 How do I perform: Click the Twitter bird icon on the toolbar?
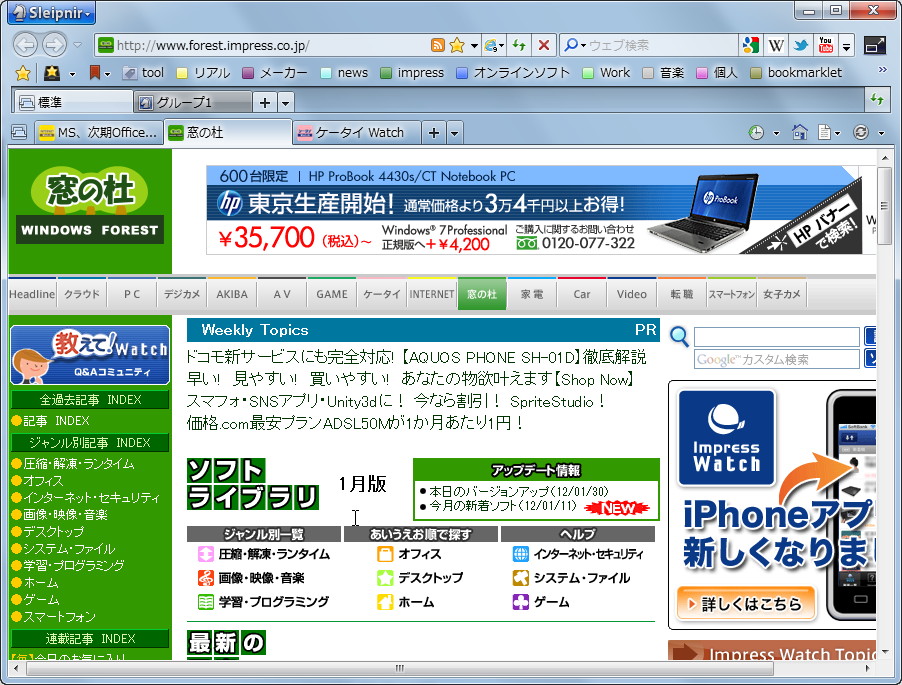pyautogui.click(x=801, y=45)
